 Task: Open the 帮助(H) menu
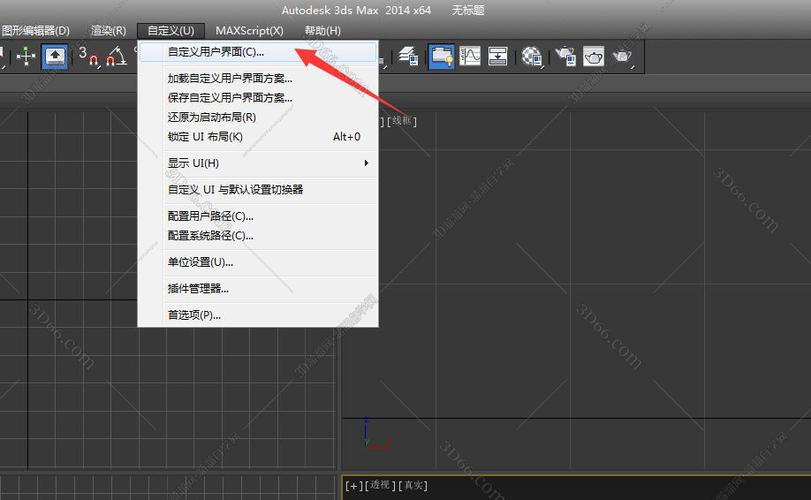323,31
